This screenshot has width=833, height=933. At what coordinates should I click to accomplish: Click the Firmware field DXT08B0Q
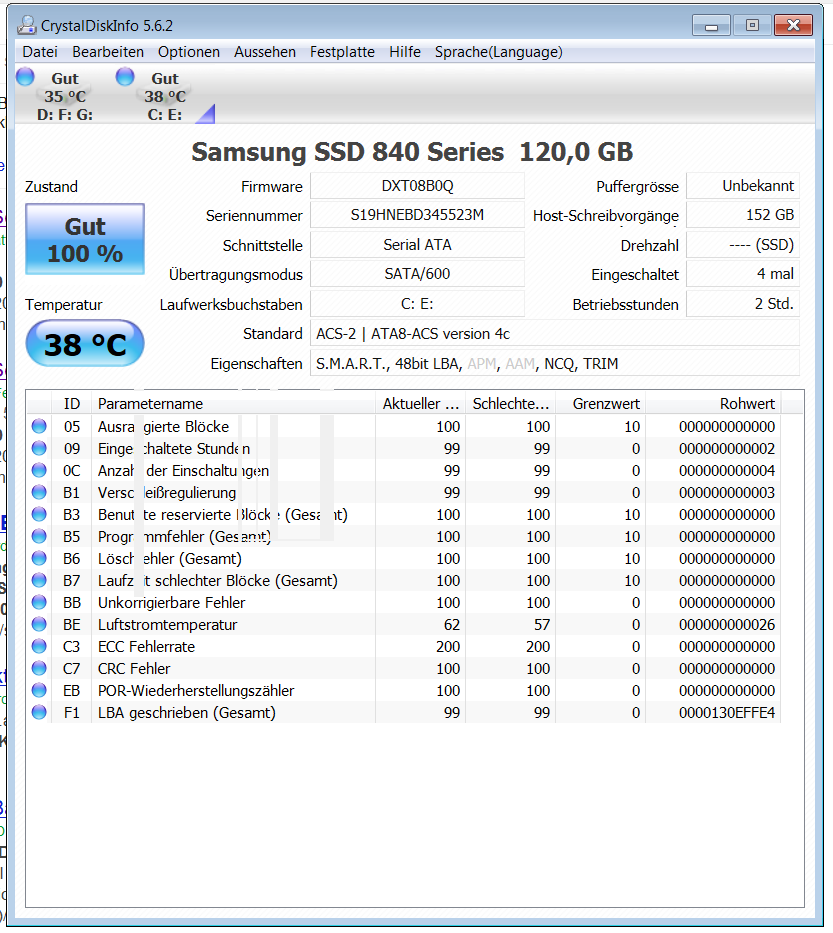pyautogui.click(x=417, y=186)
